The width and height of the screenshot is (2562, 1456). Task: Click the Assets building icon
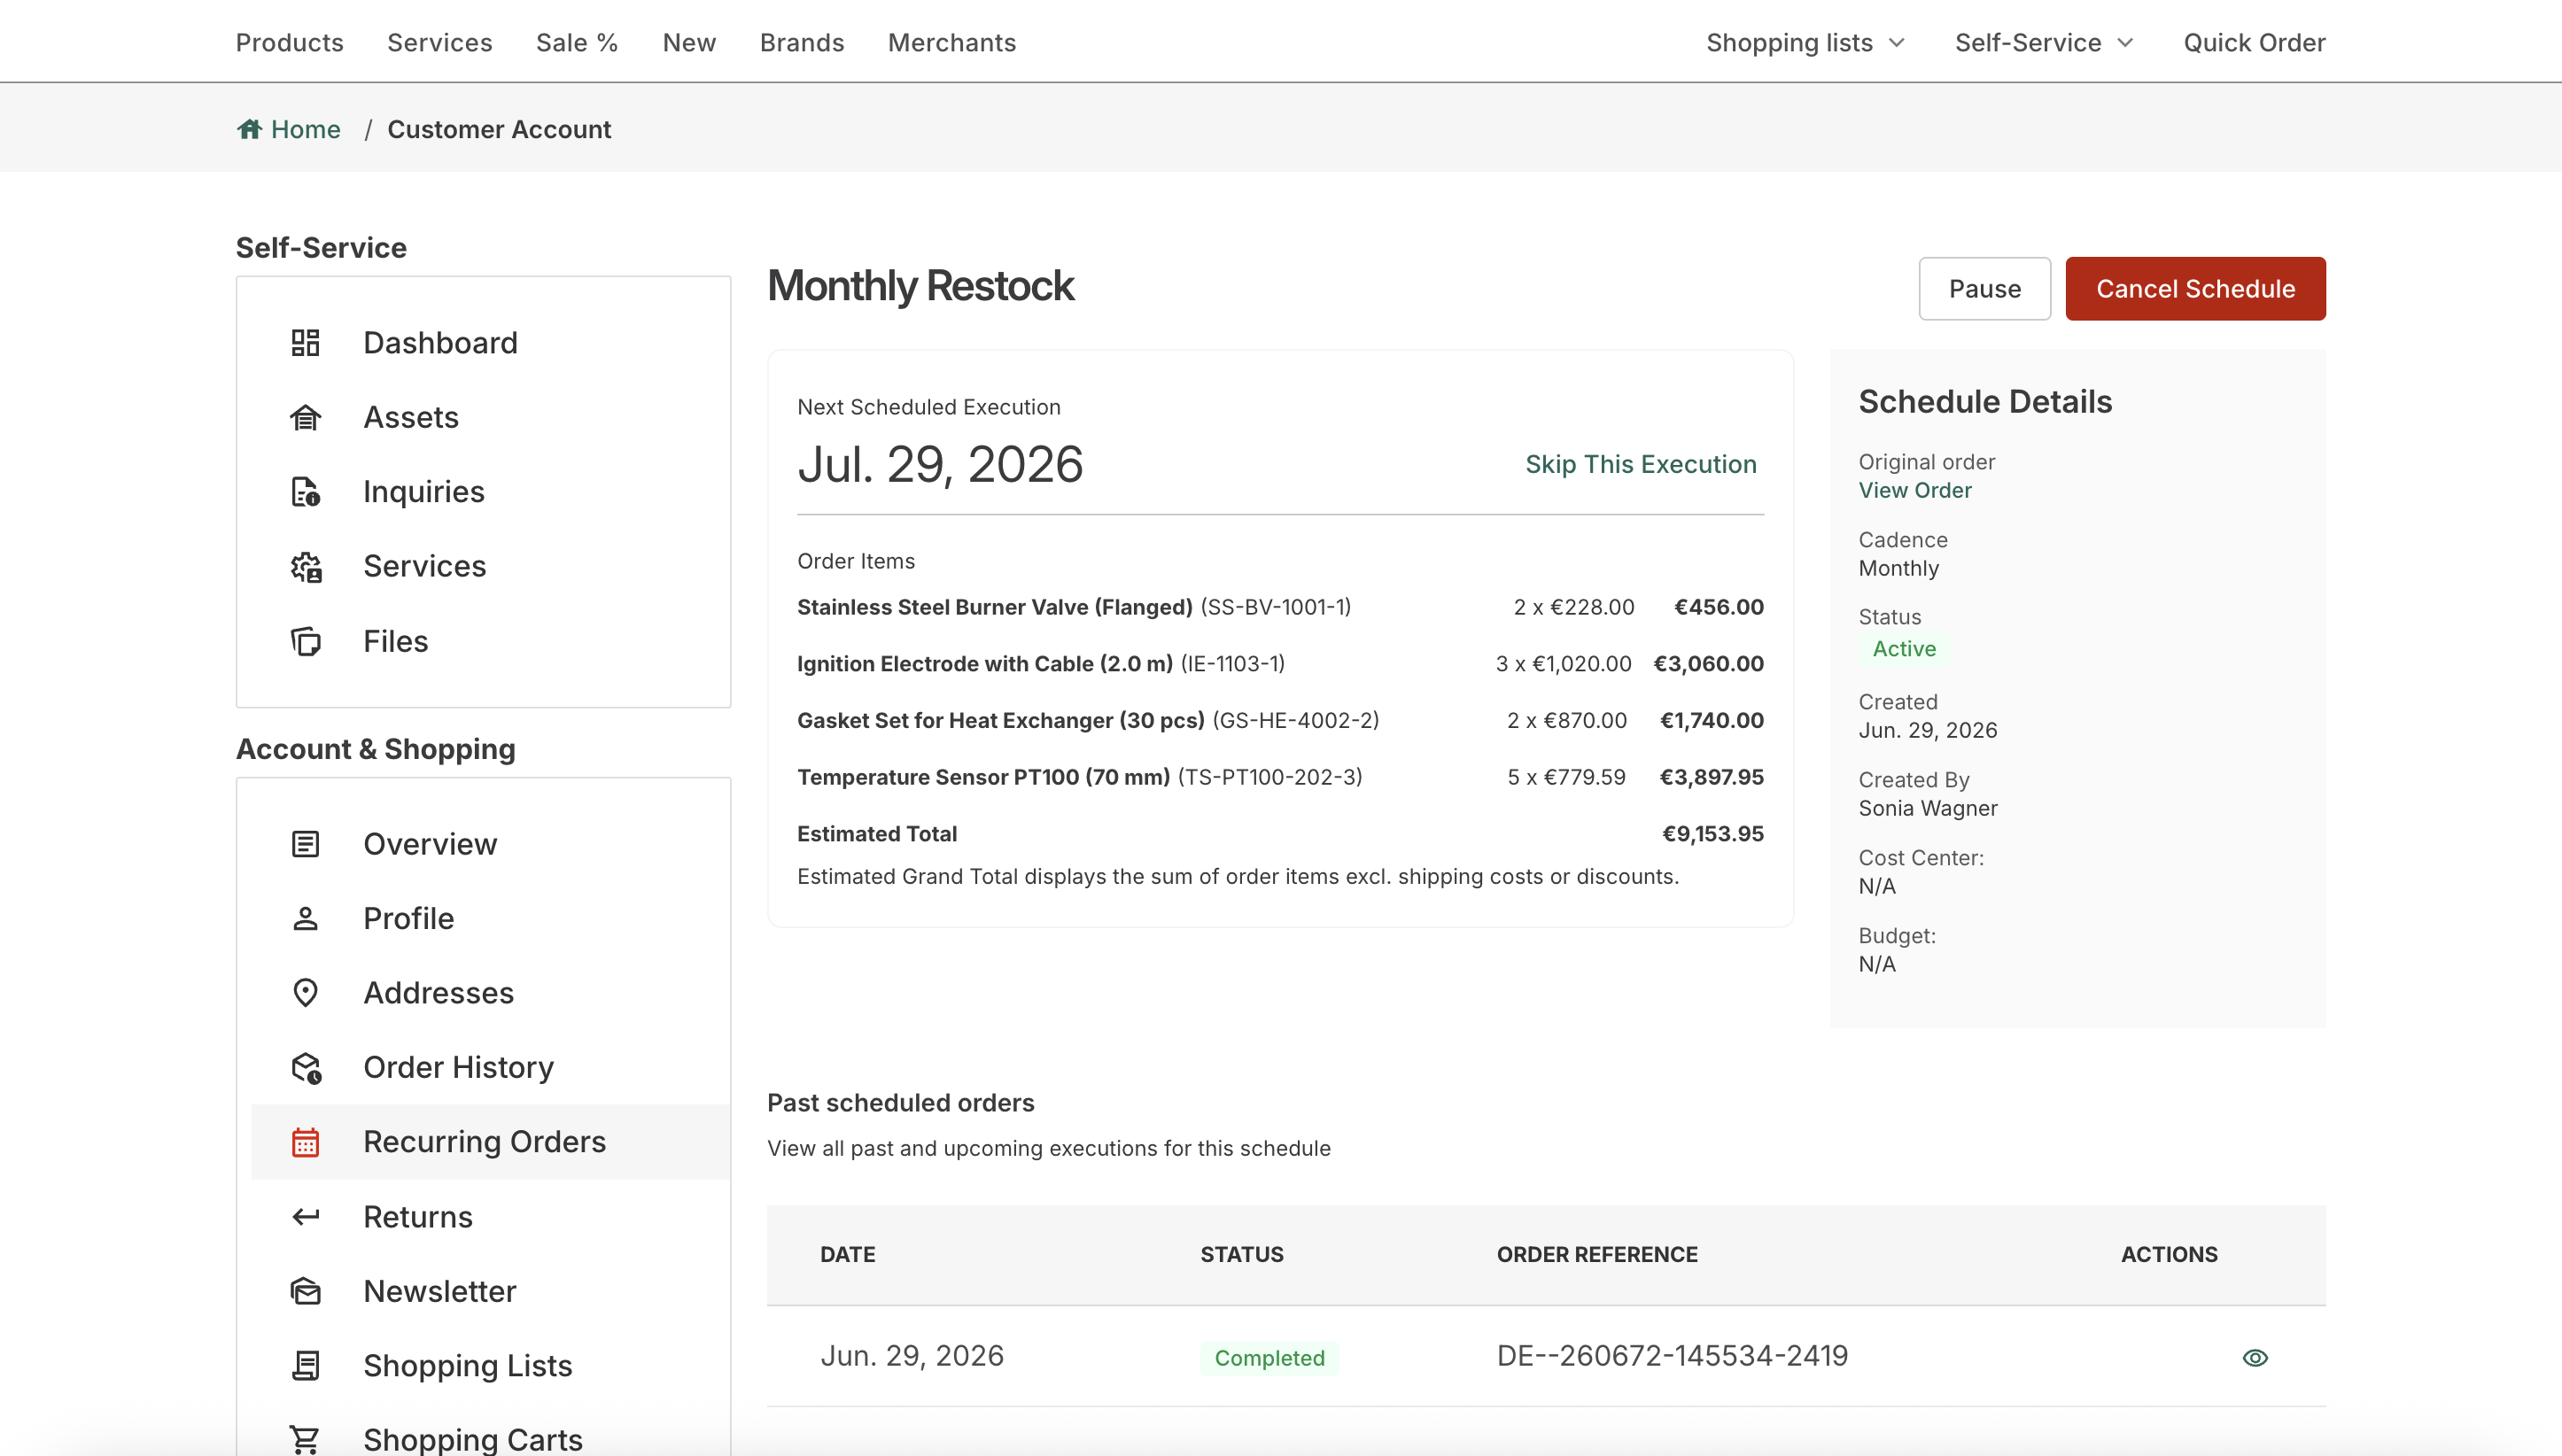tap(305, 417)
